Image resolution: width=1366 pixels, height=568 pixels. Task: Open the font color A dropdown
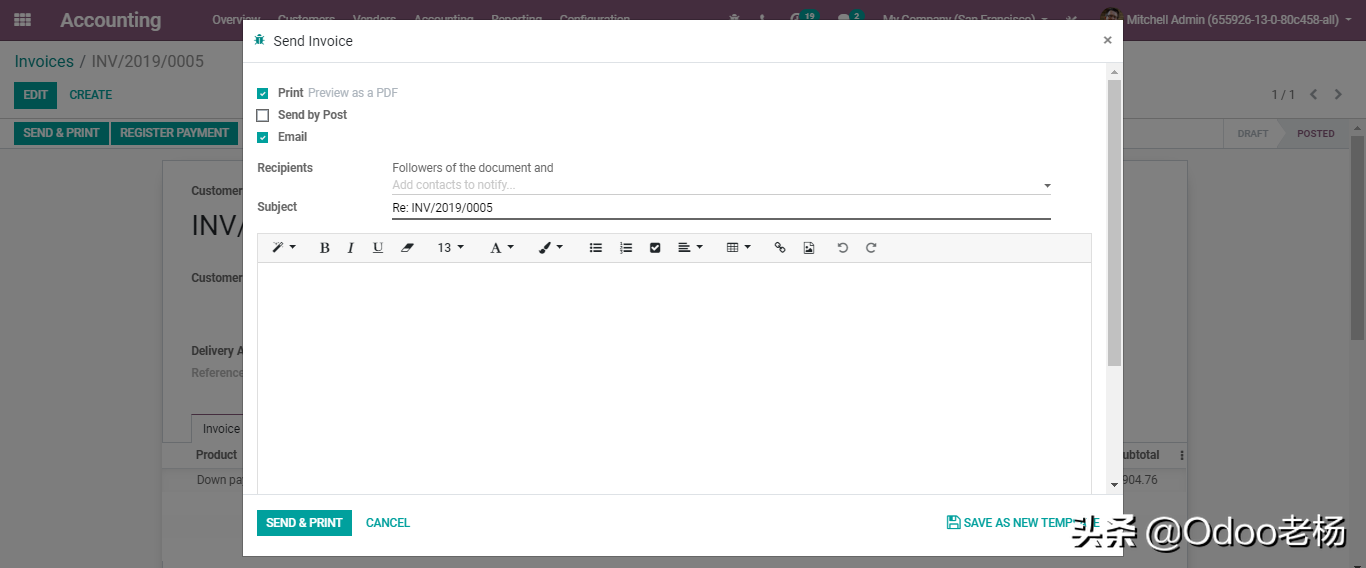[501, 248]
